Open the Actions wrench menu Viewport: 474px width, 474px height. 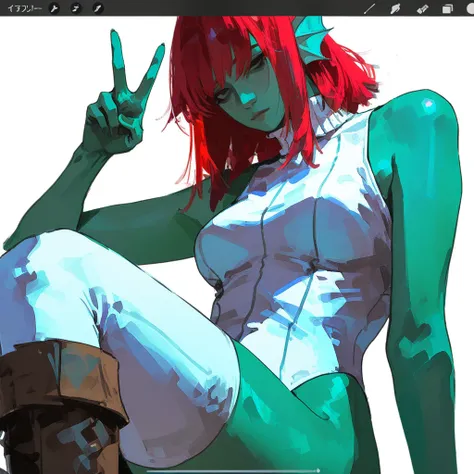tap(54, 8)
